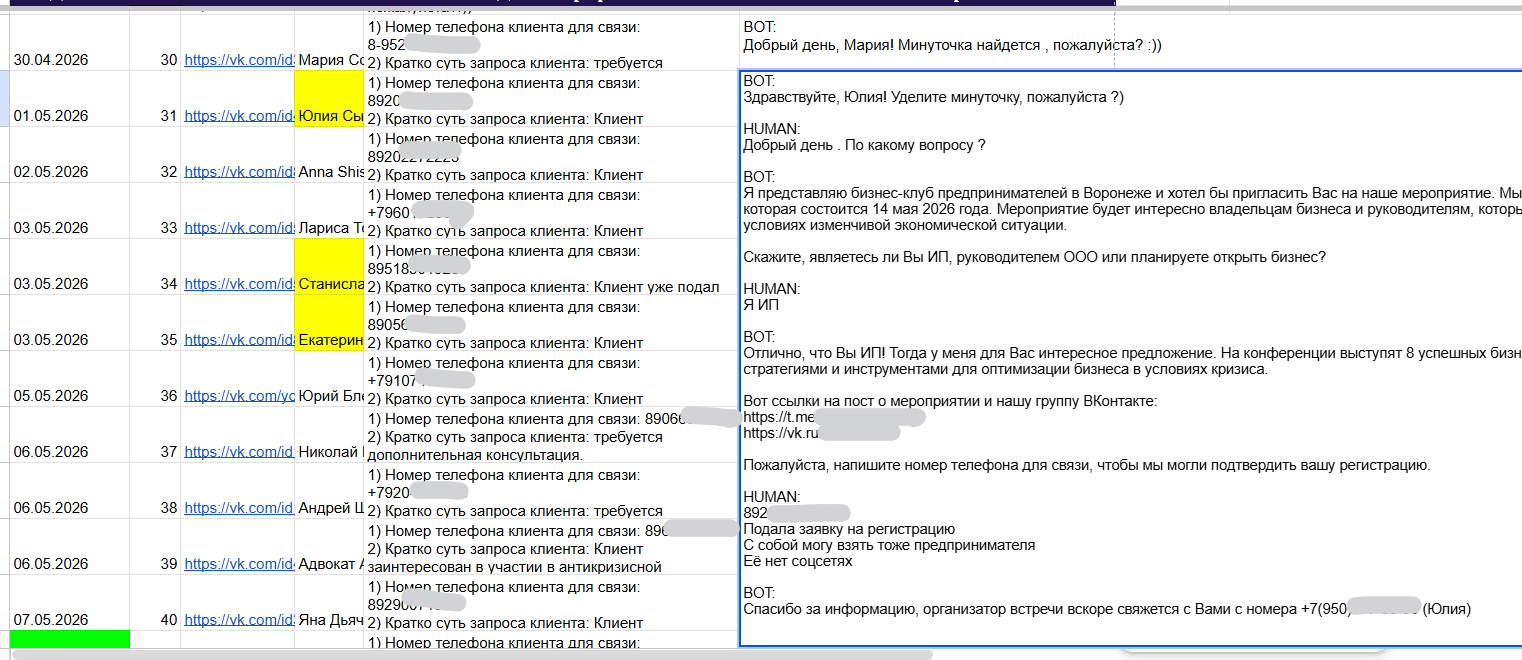
Task: Click 'Добрый день . По какому вопросу ?' line
Action: click(864, 145)
